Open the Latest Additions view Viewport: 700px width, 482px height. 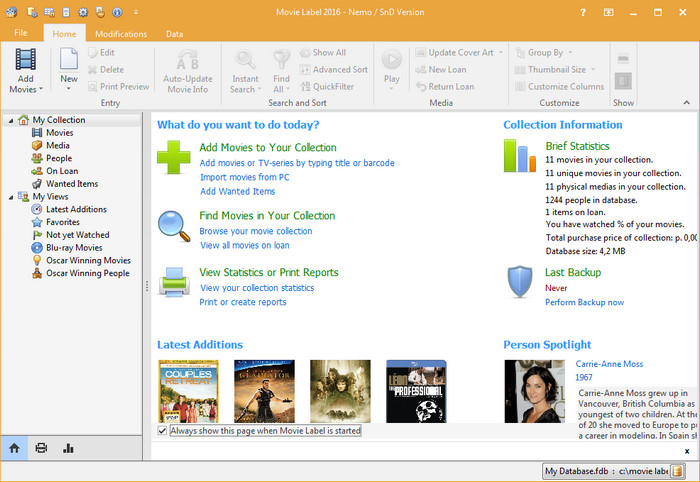point(76,209)
